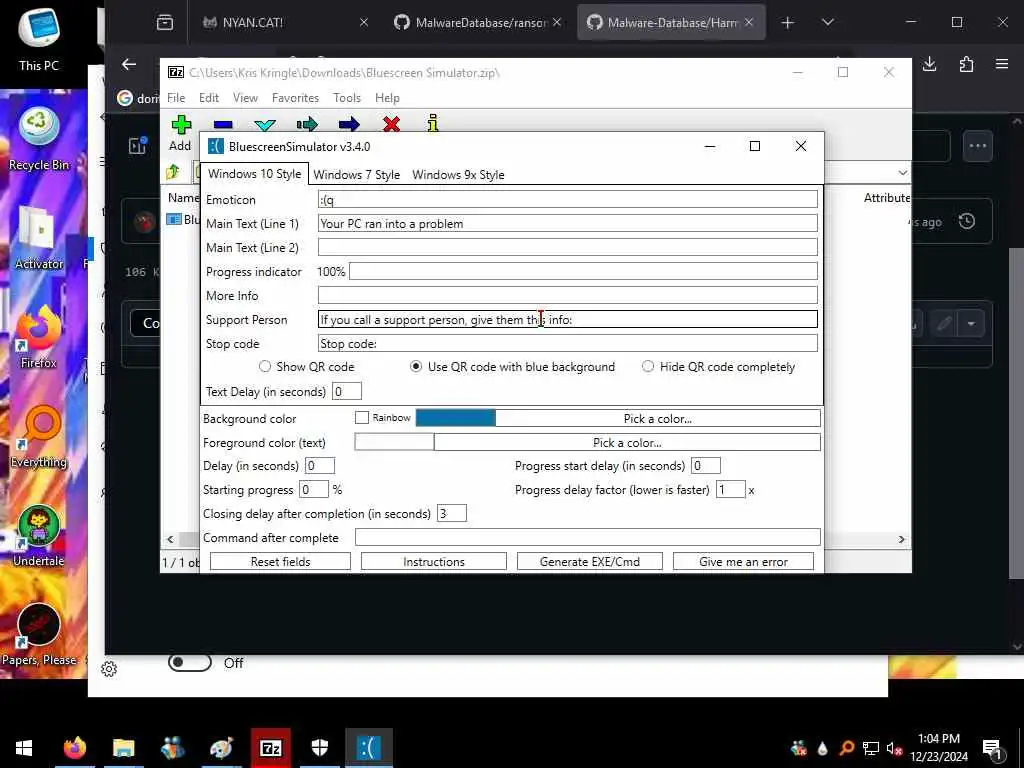Click the muted volume tray icon
The height and width of the screenshot is (768, 1024).
(x=894, y=749)
